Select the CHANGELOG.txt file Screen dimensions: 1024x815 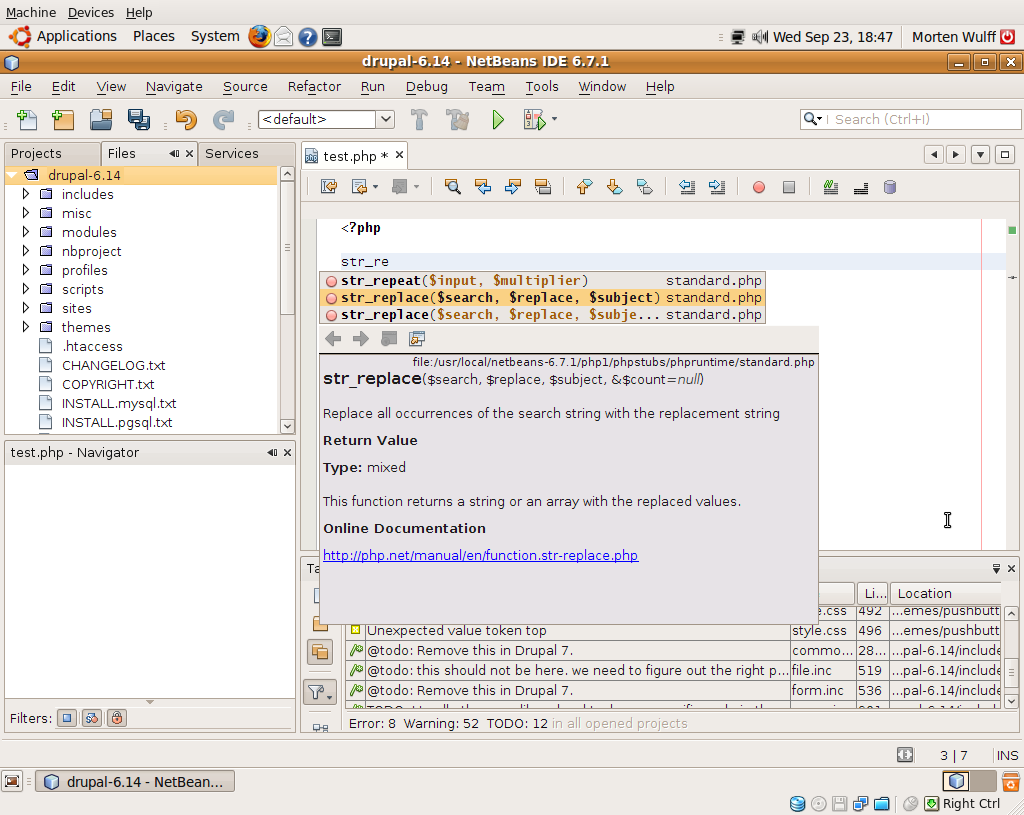click(x=114, y=365)
